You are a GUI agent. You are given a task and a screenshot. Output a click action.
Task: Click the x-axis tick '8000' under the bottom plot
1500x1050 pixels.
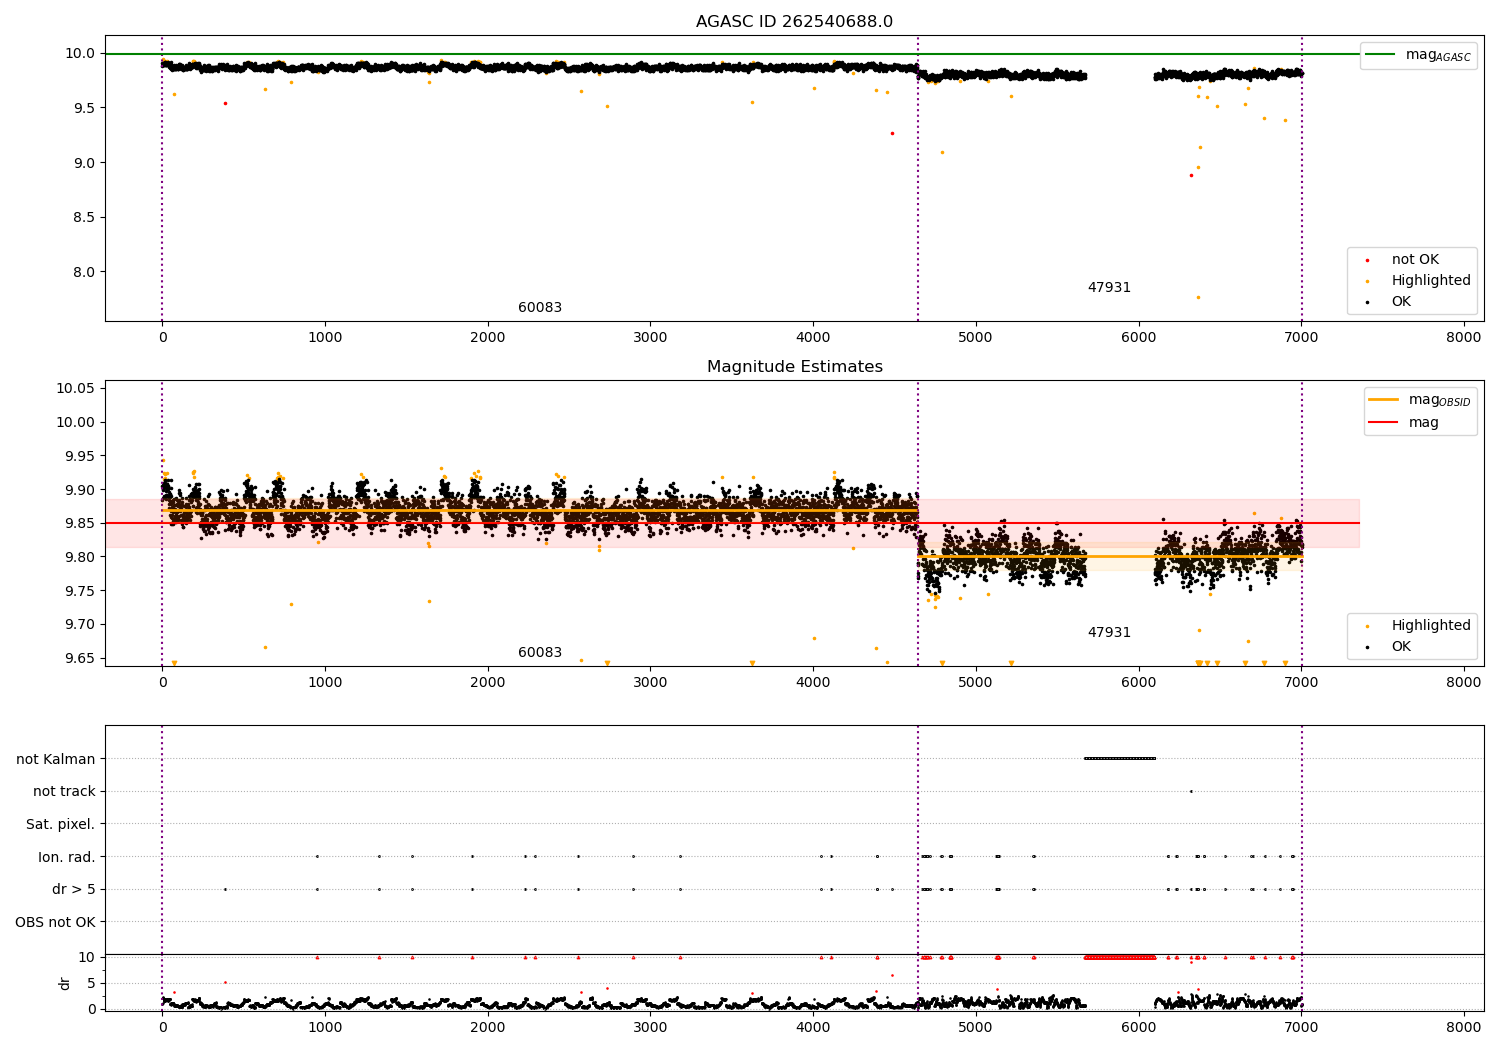(x=1464, y=1028)
